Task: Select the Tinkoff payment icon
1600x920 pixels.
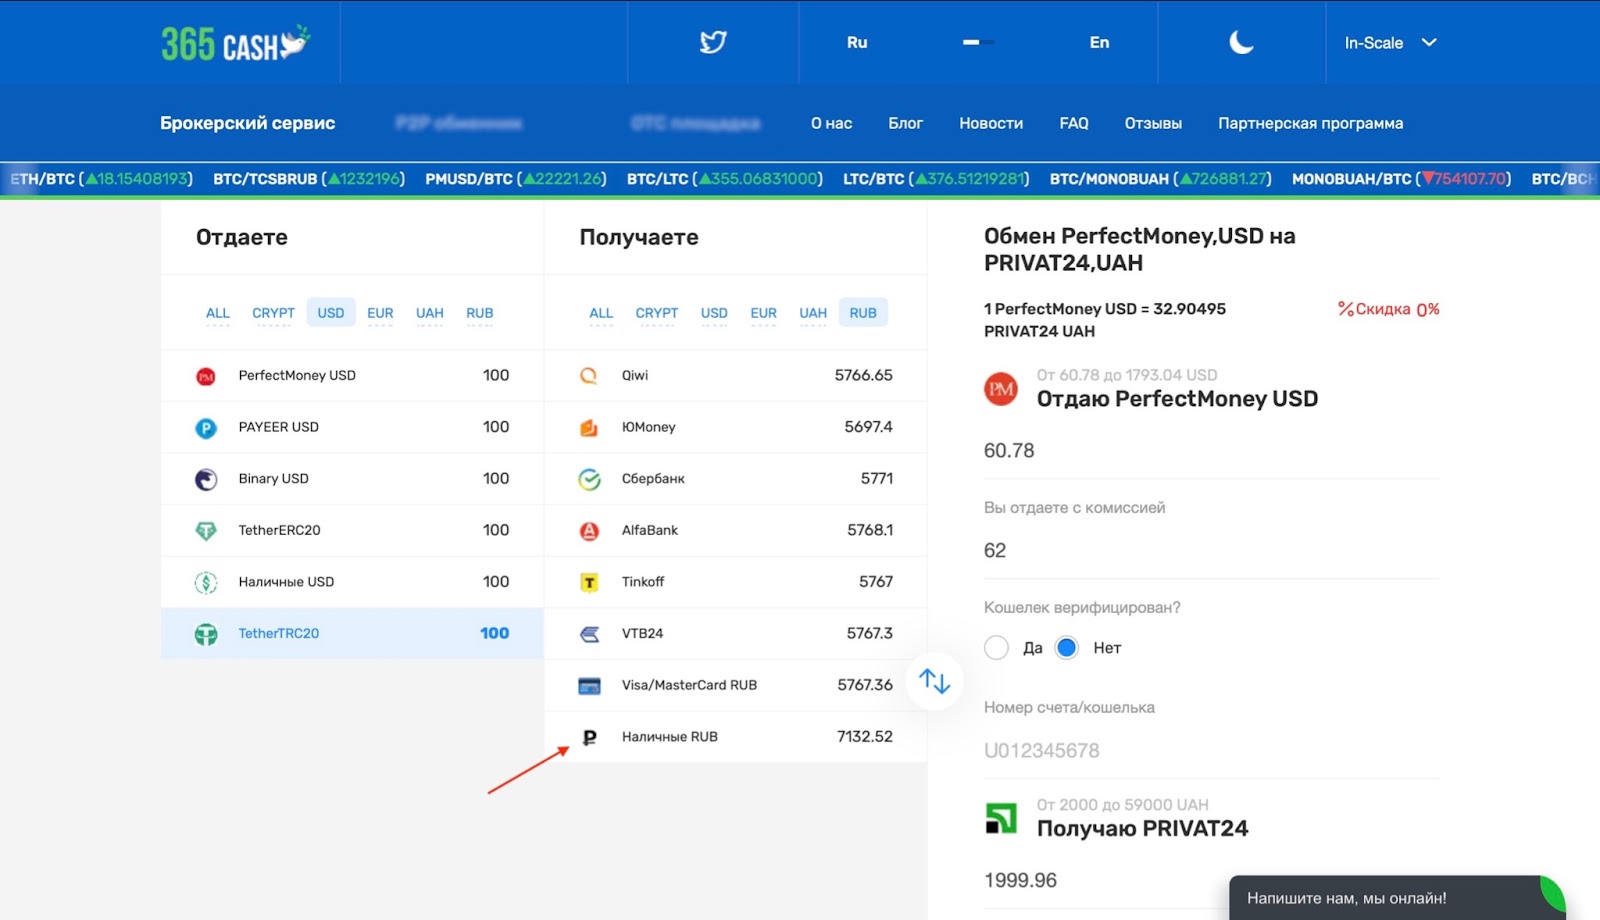Action: point(589,581)
